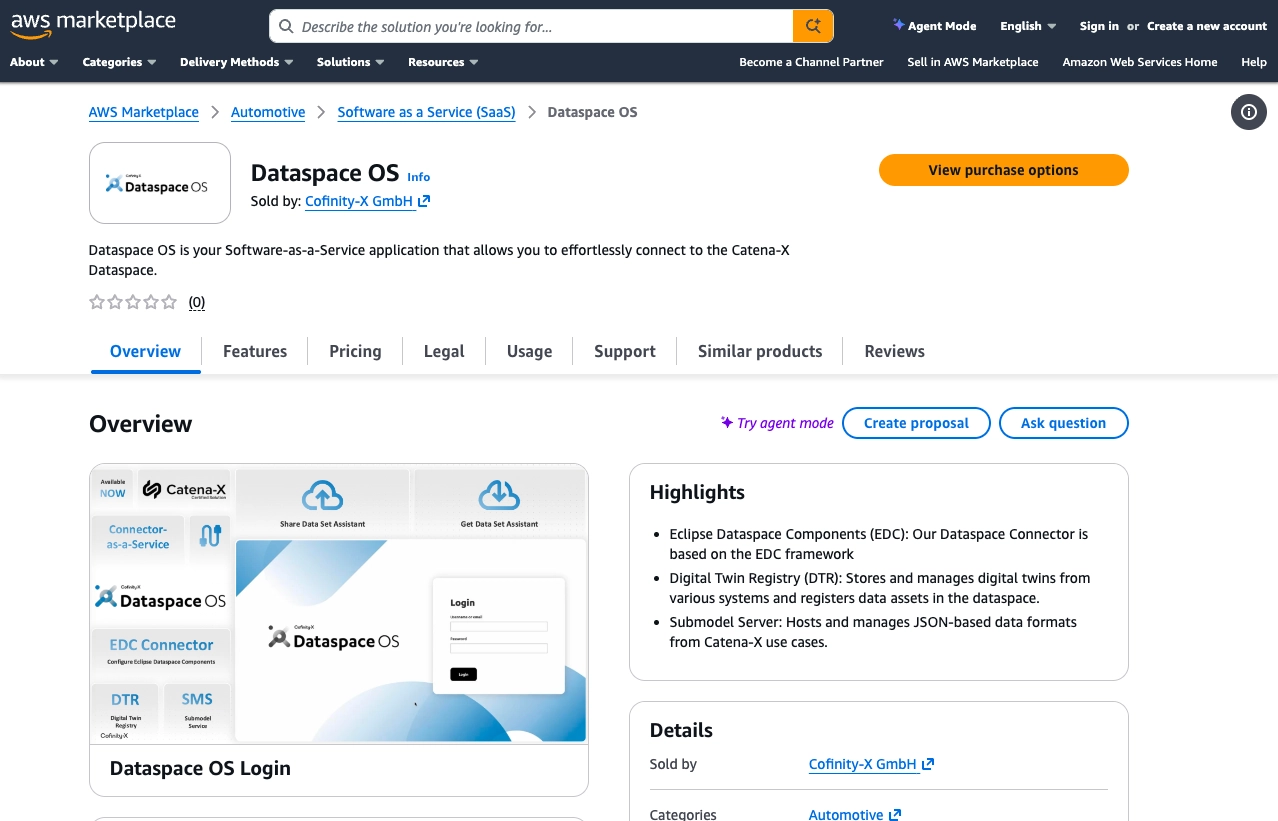1278x821 pixels.
Task: Click the Ask question button
Action: (1063, 423)
